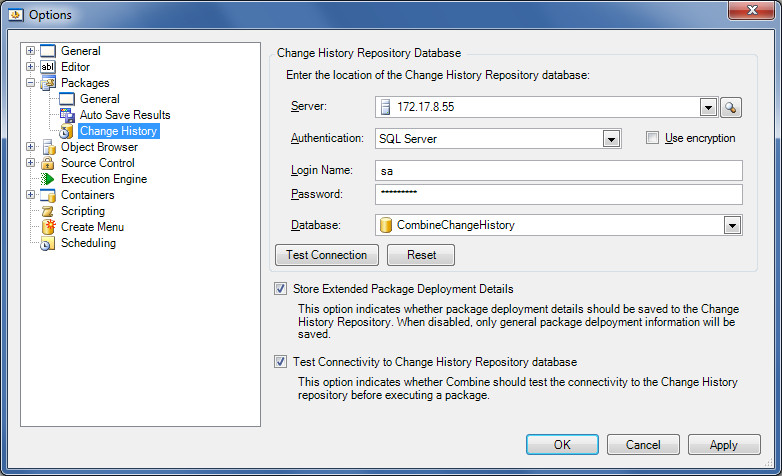Select Change History in the tree
The image size is (782, 476).
(x=118, y=131)
